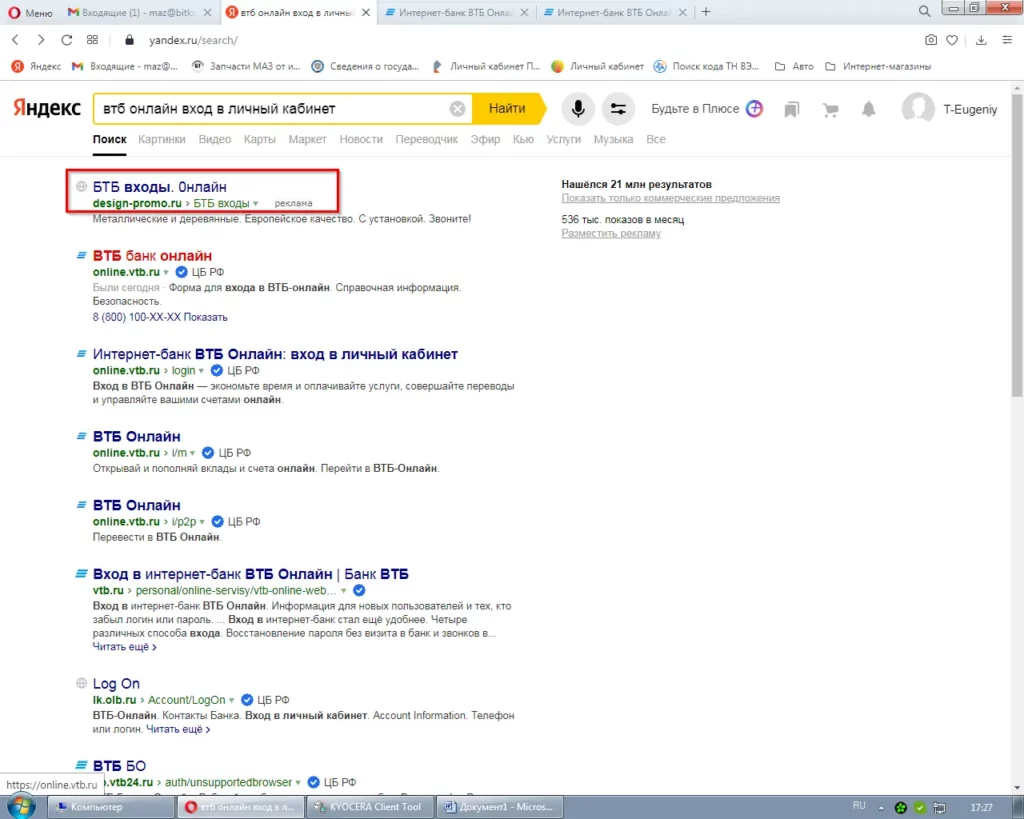
Task: Open 'Показать только коммерческие предложения' link
Action: 670,198
